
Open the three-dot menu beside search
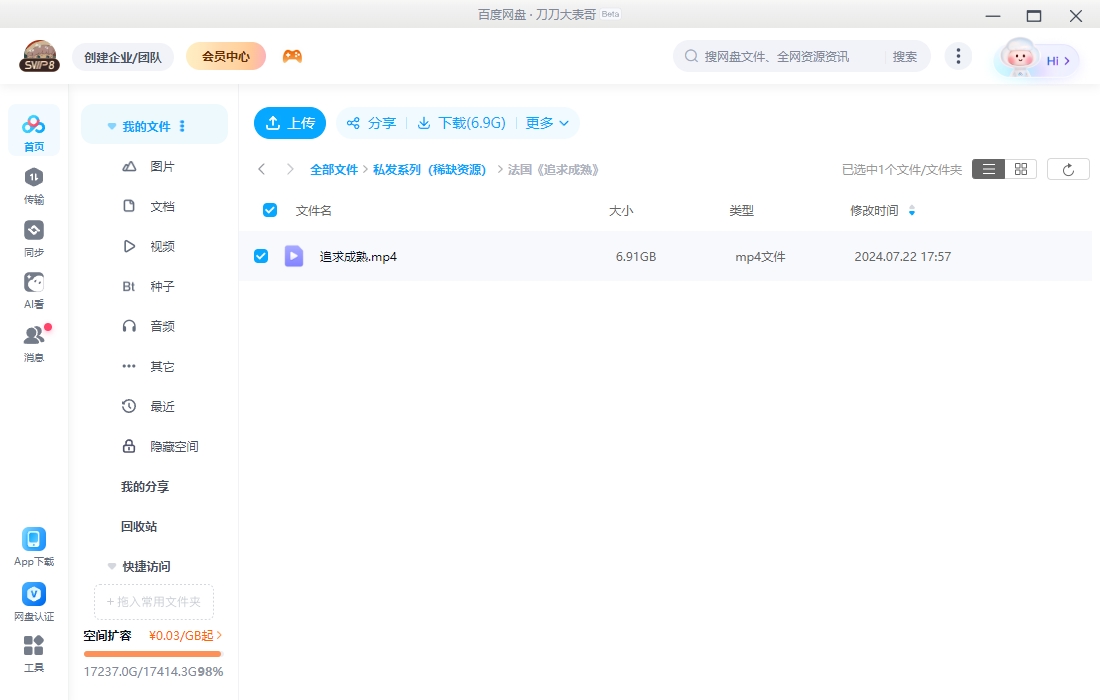[958, 56]
